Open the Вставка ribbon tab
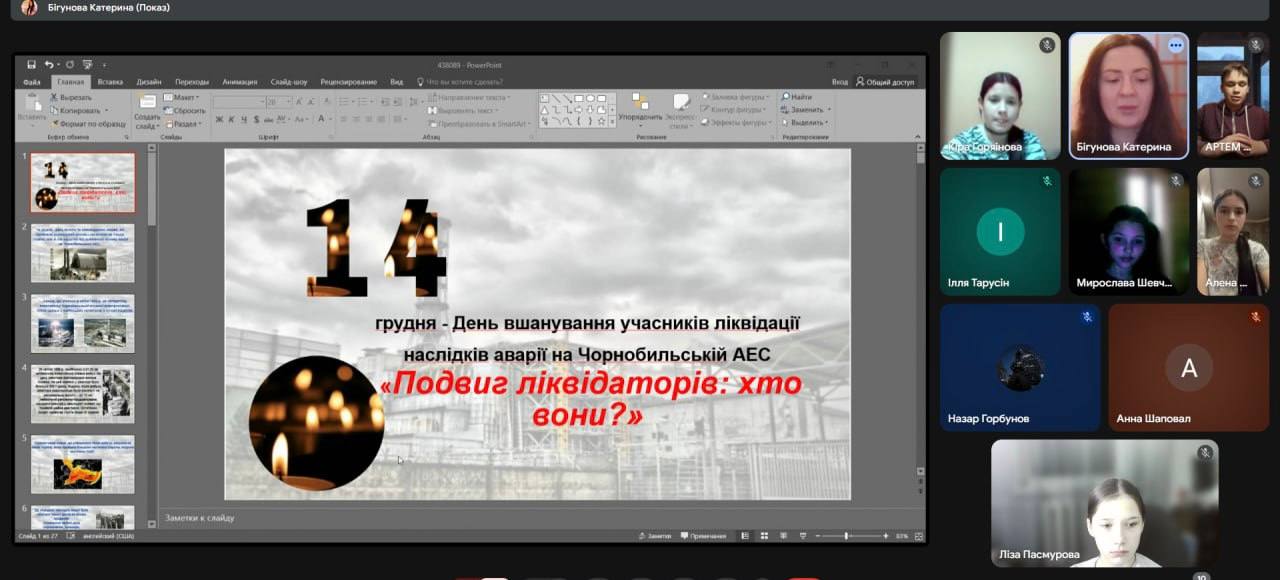The height and width of the screenshot is (580, 1280). tap(110, 82)
